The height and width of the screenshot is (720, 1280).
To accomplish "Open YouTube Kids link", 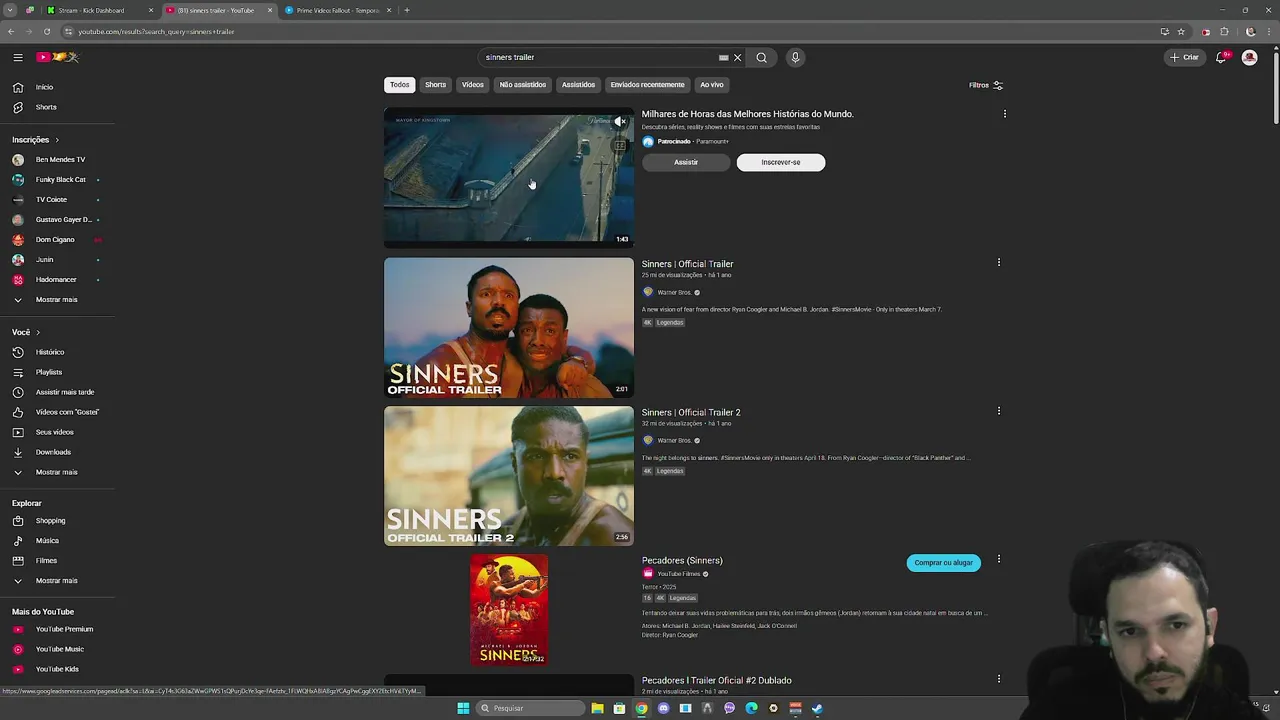I will tap(58, 669).
